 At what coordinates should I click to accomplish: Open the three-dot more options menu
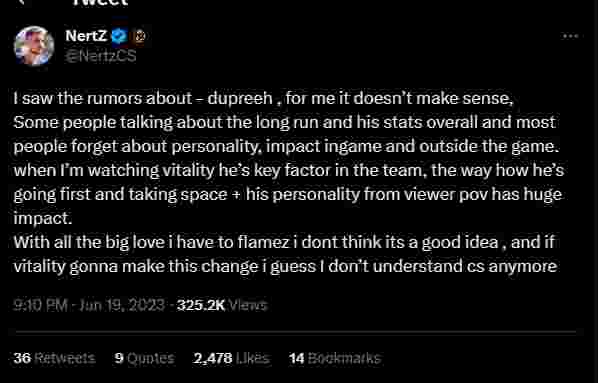[571, 36]
